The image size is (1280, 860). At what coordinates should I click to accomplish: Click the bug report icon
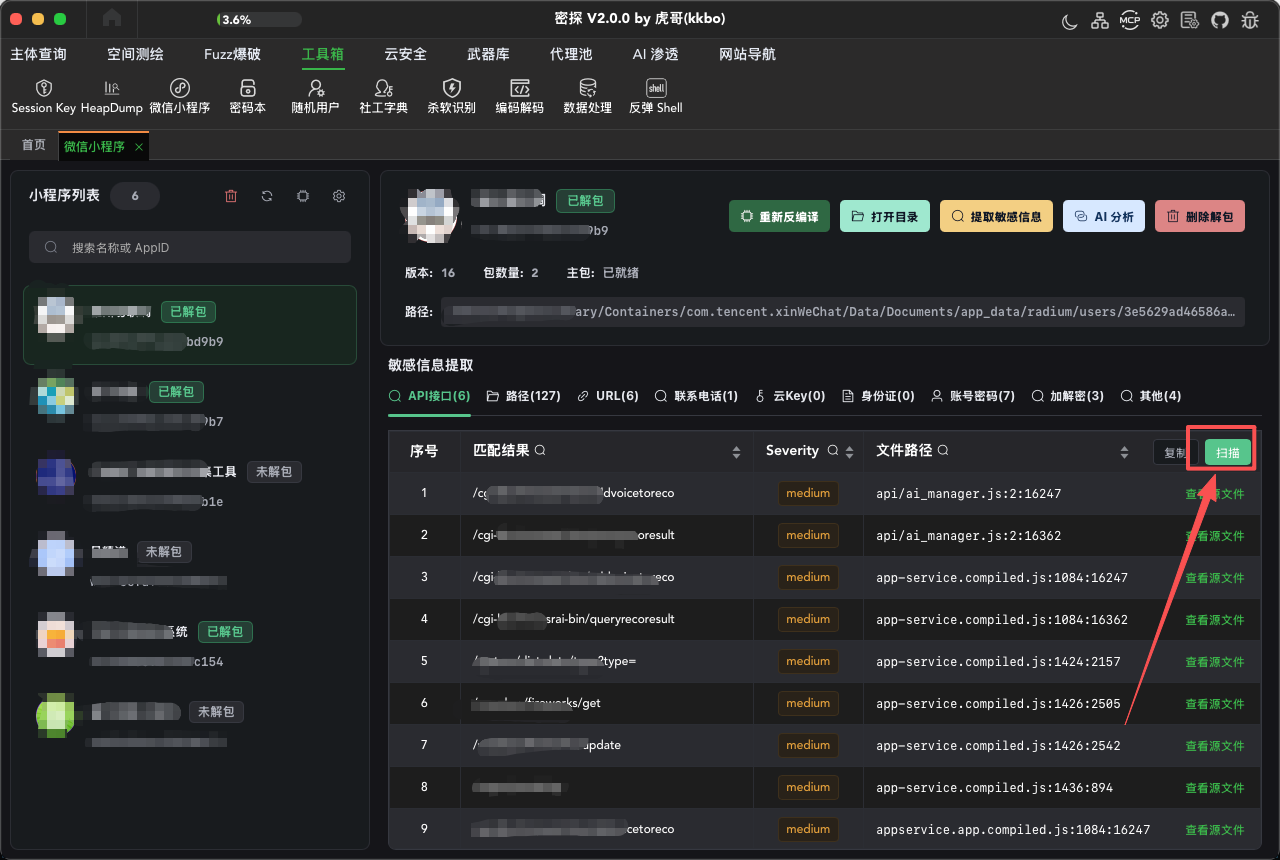pyautogui.click(x=1250, y=20)
